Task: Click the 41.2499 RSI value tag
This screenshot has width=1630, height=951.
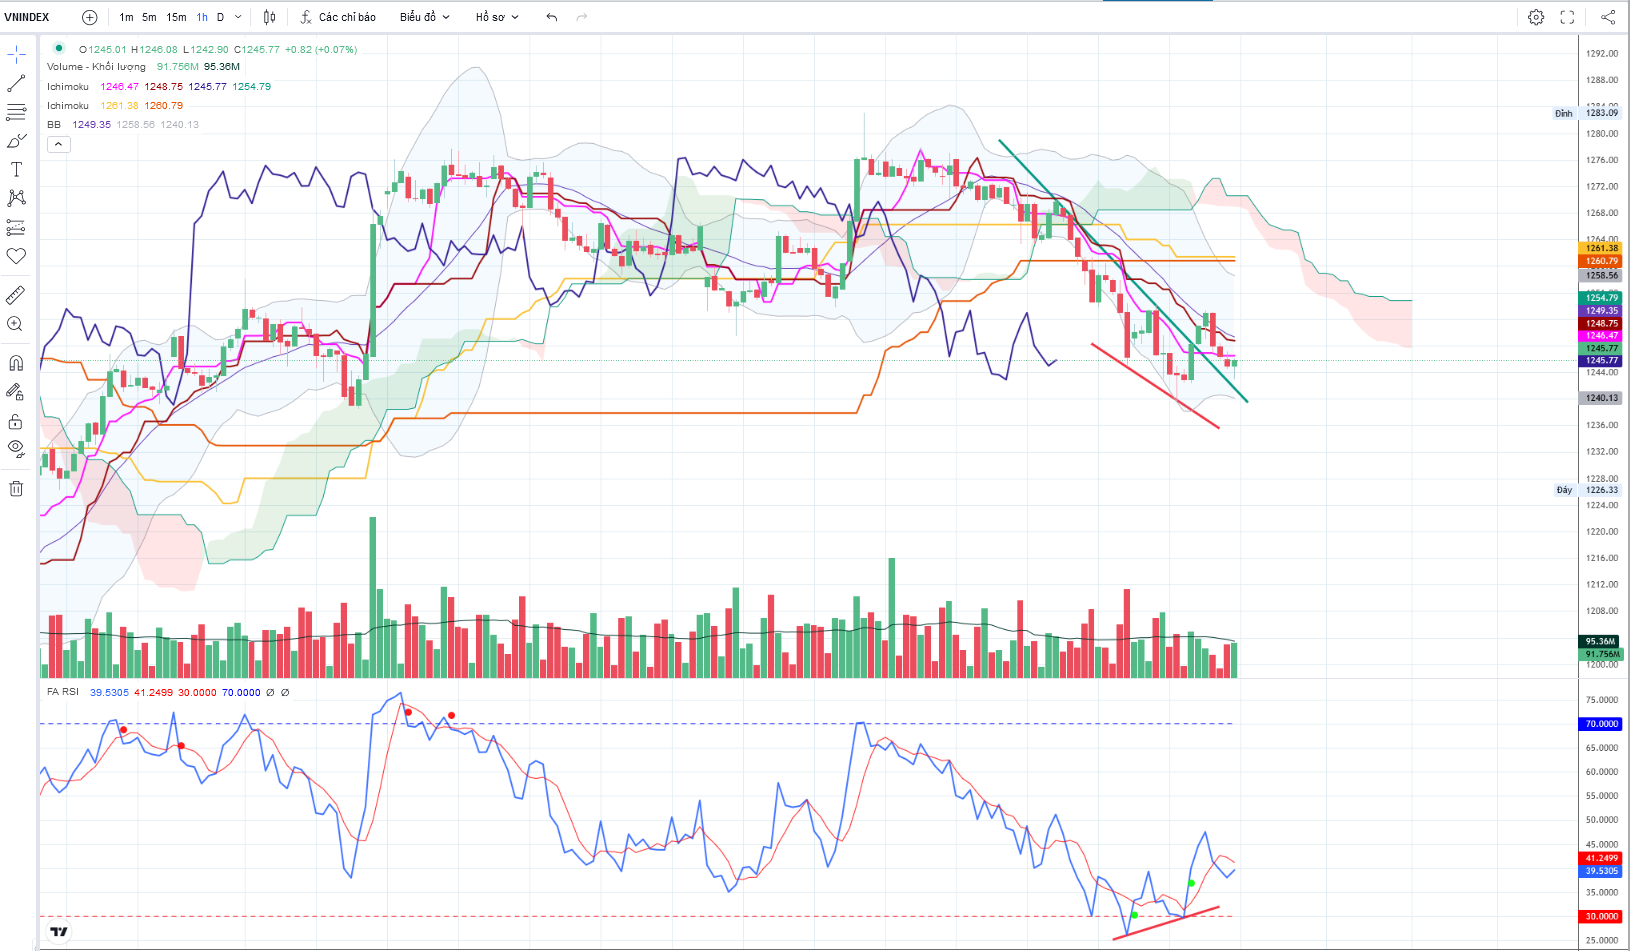Action: coord(1601,858)
